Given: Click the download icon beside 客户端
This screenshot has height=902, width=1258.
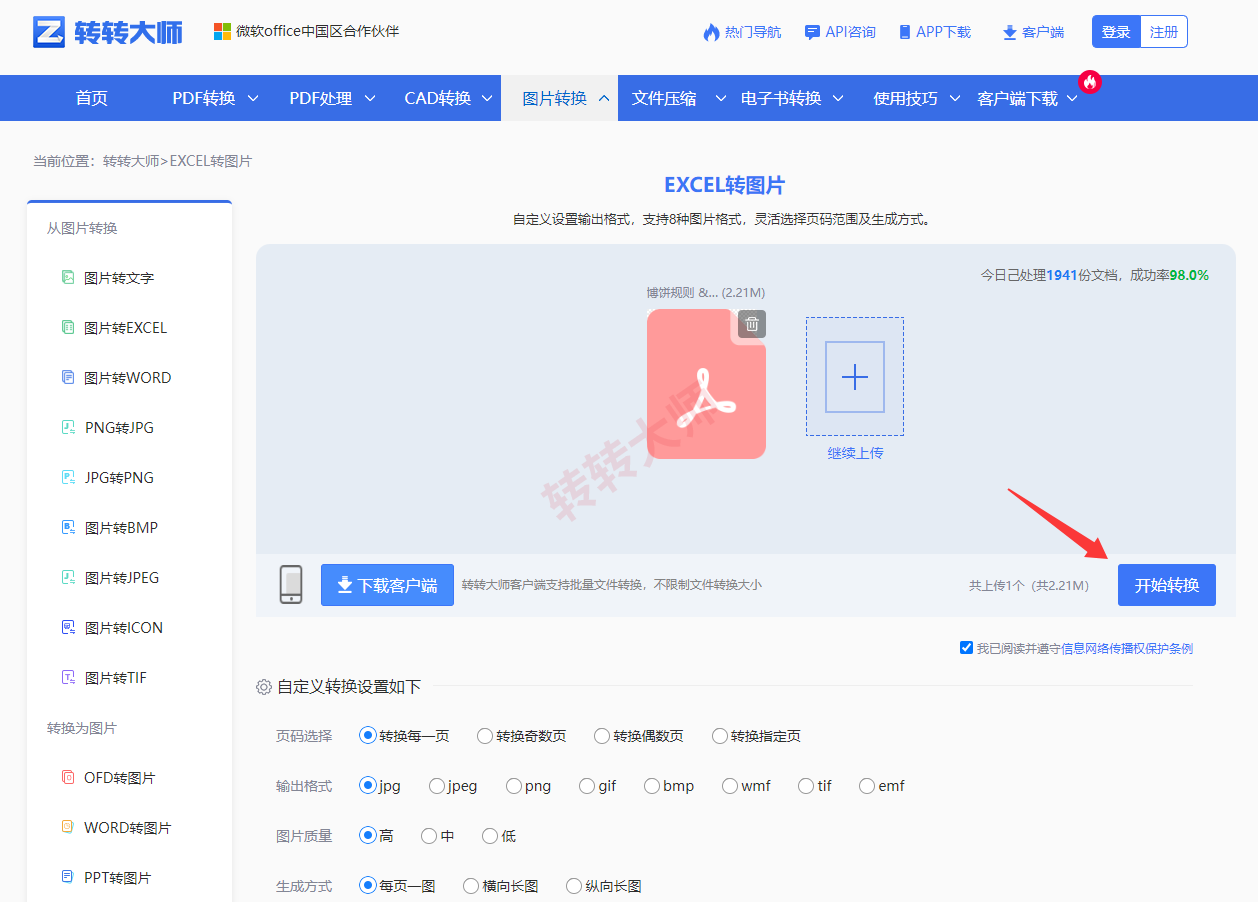Looking at the screenshot, I should [1009, 33].
